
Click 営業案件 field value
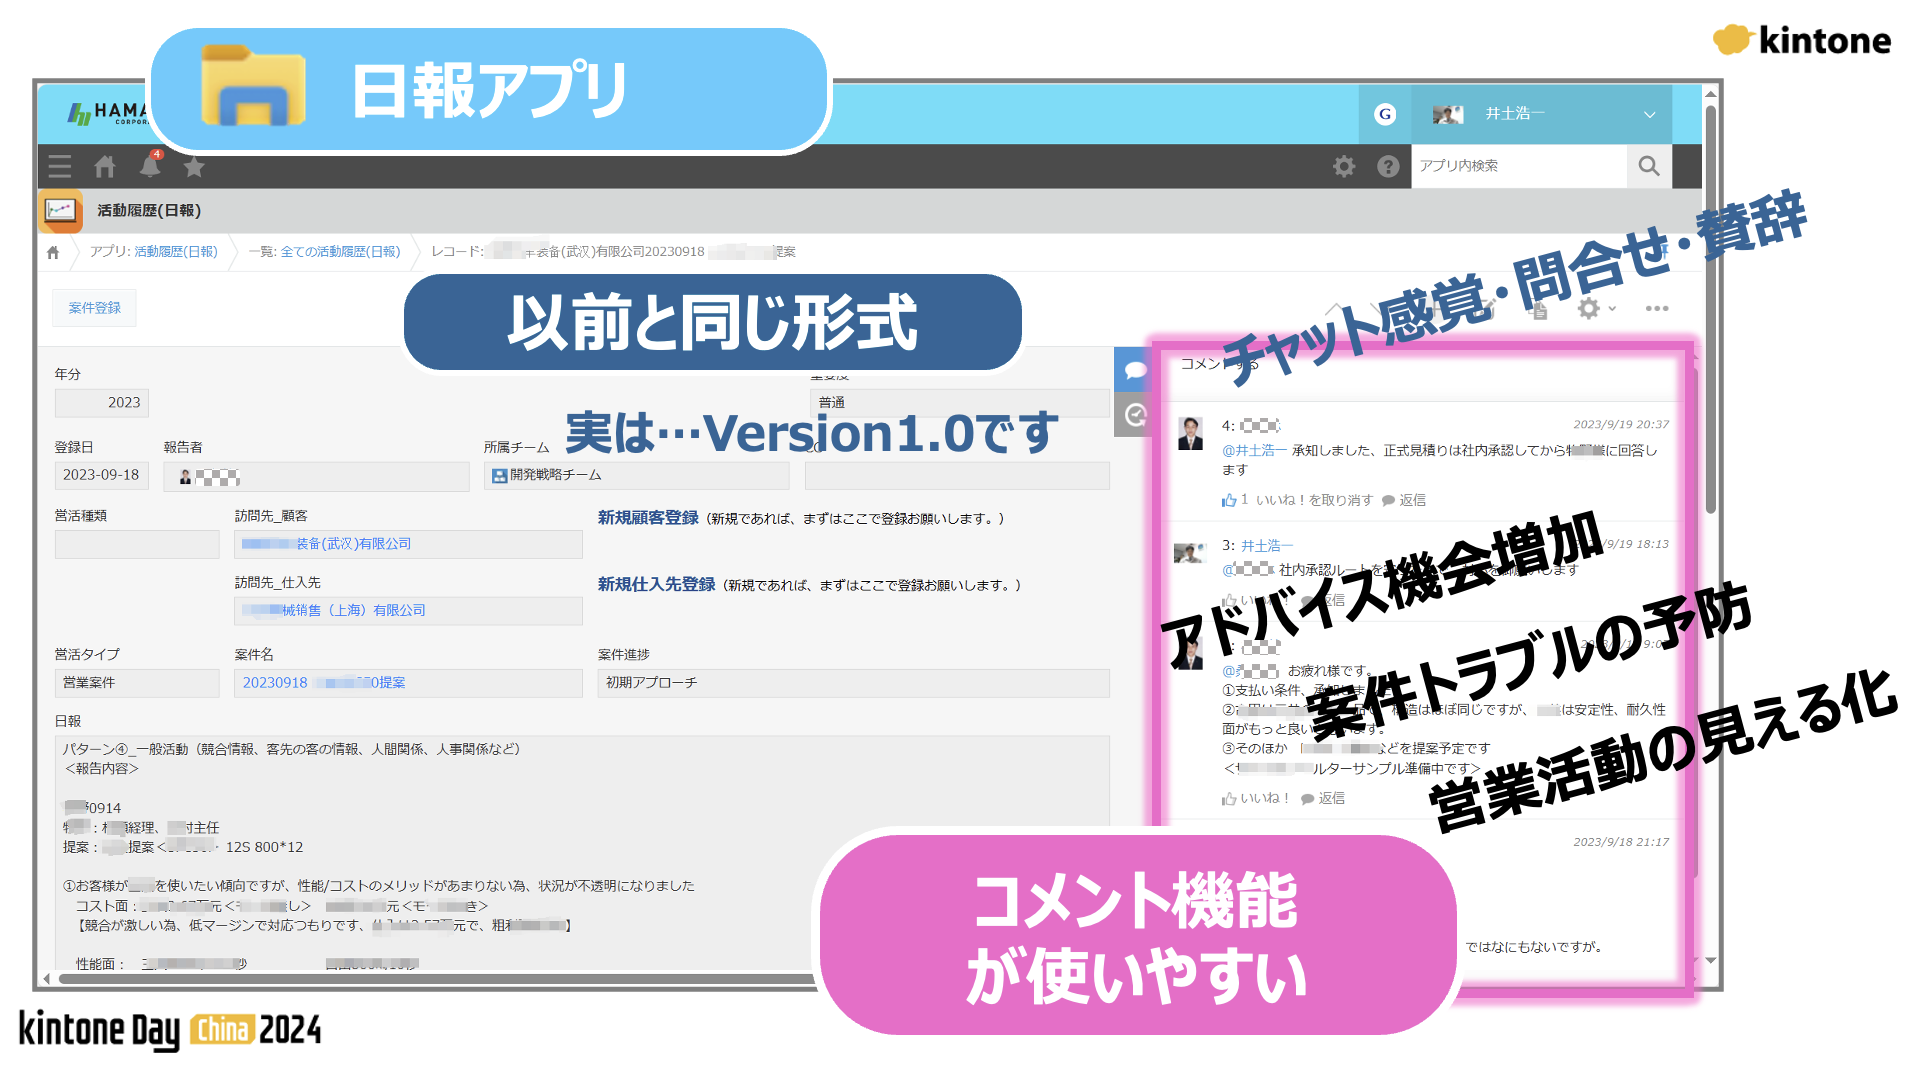pos(137,683)
